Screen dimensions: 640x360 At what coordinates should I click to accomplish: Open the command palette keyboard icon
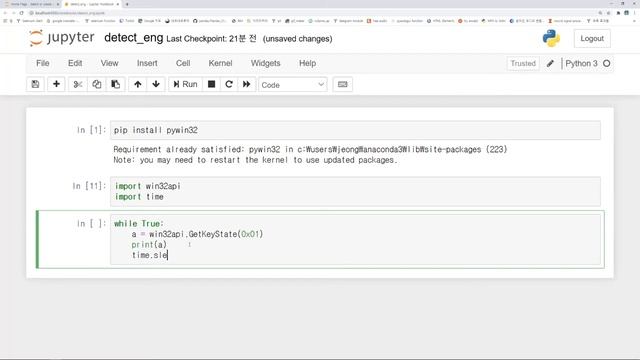coord(342,84)
